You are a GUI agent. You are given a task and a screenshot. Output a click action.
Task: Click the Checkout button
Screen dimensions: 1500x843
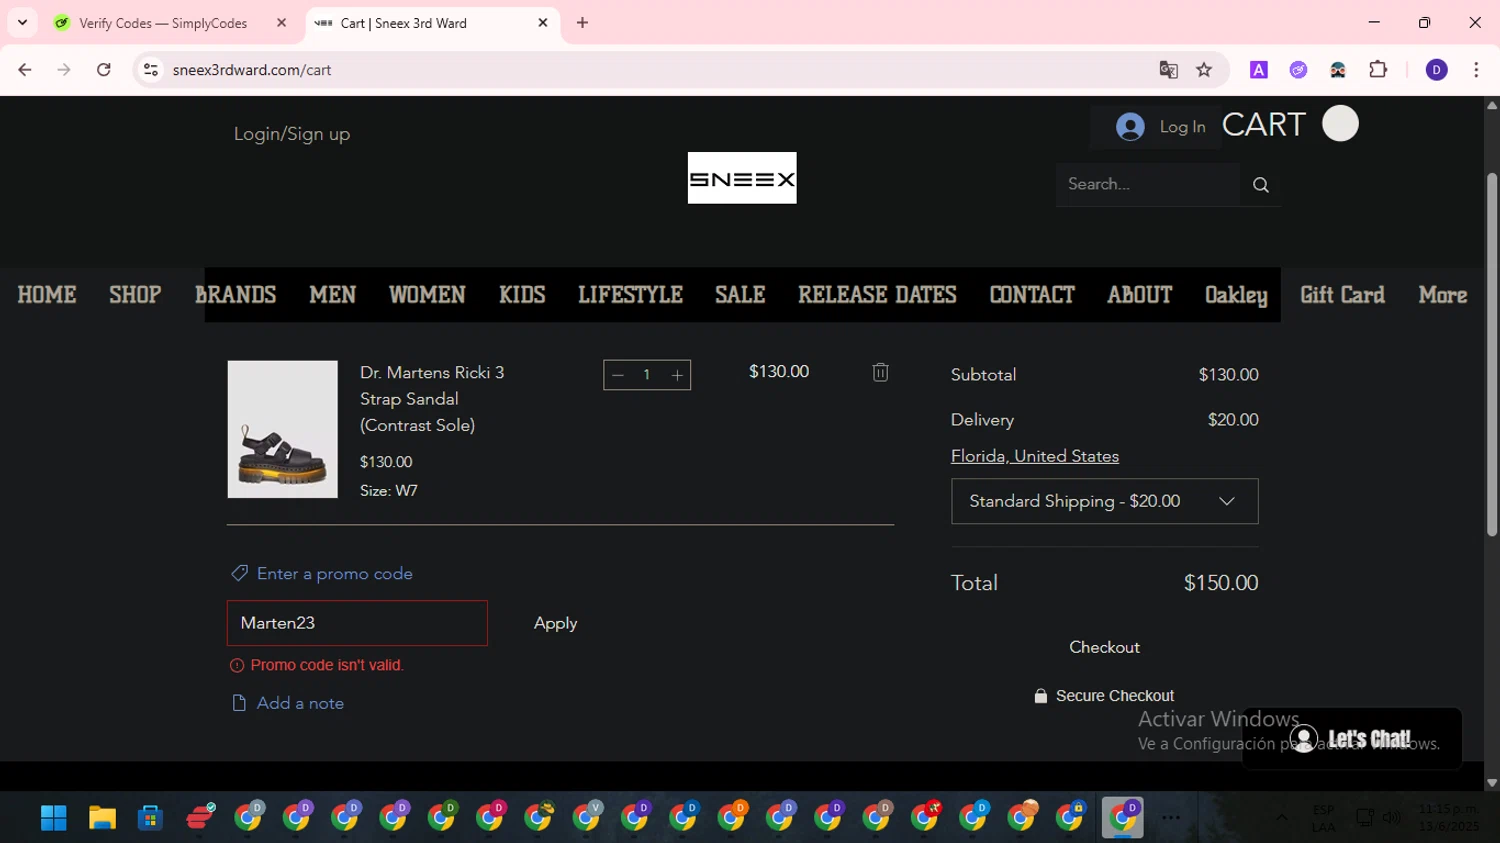[x=1104, y=647]
